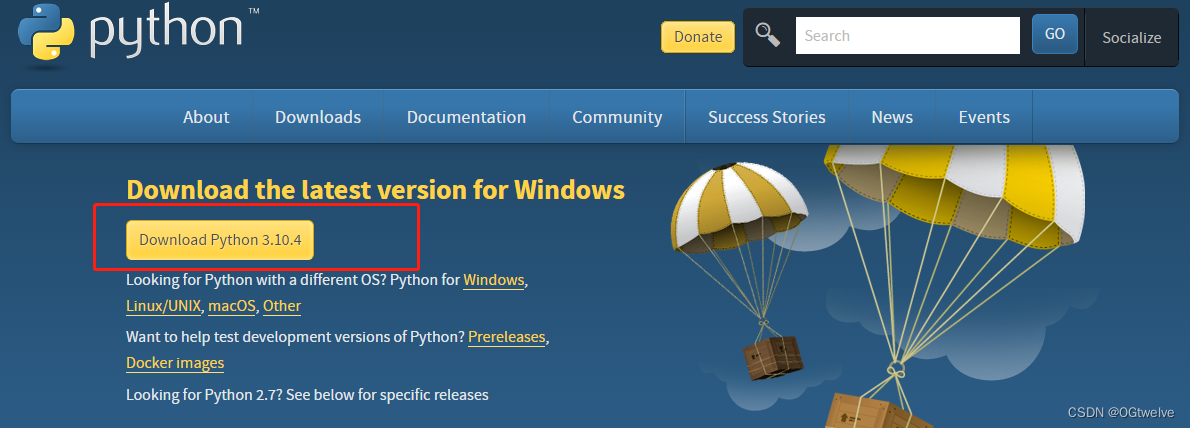Open the Documentation menu
The image size is (1190, 428).
[466, 117]
